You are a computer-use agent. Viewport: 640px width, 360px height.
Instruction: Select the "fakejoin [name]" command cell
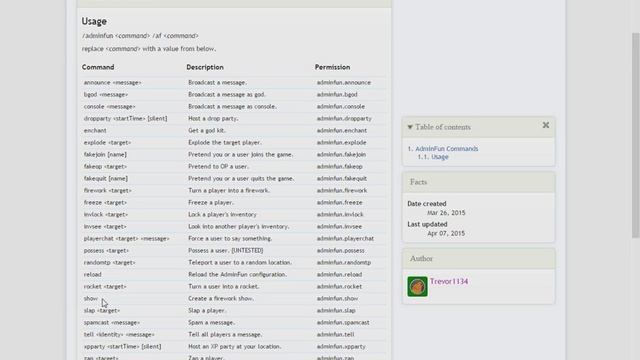point(105,155)
